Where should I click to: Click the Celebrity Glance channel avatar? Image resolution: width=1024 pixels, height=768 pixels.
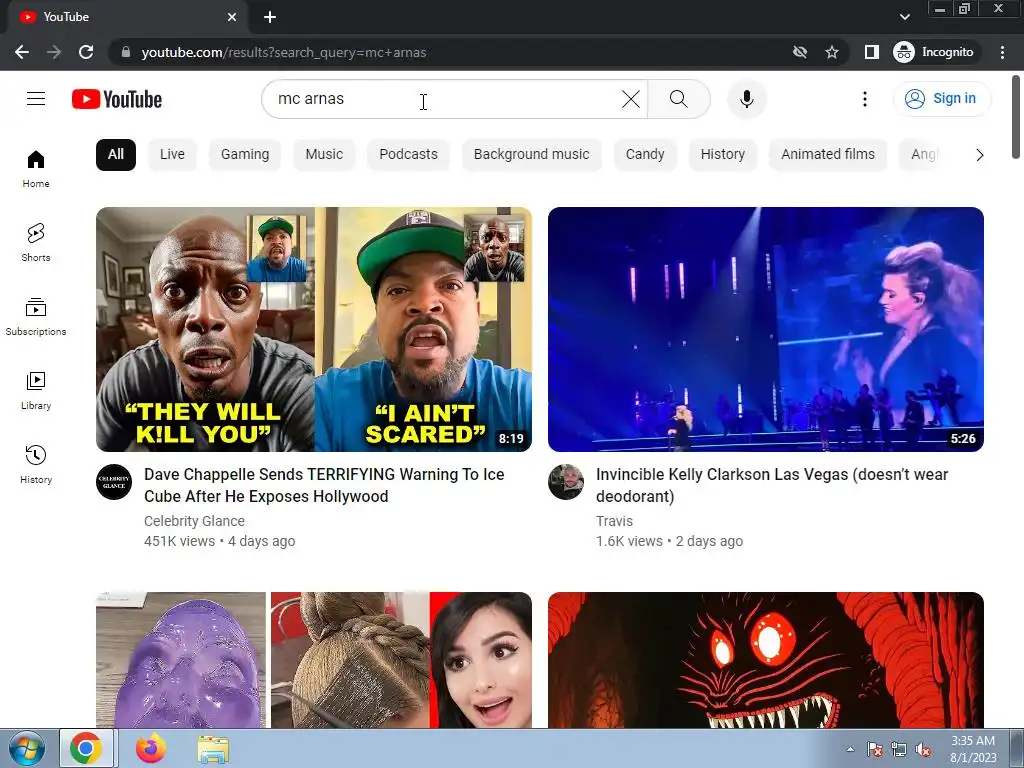pos(114,482)
